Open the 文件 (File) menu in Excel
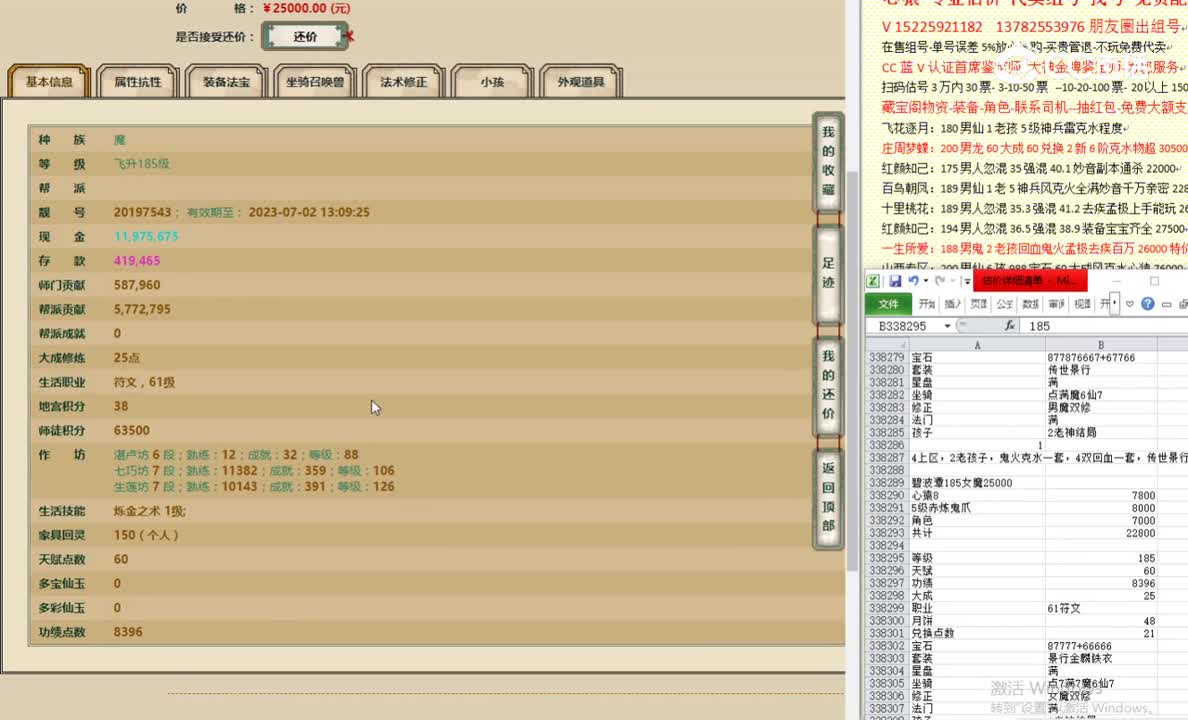Viewport: 1188px width, 720px height. click(889, 304)
